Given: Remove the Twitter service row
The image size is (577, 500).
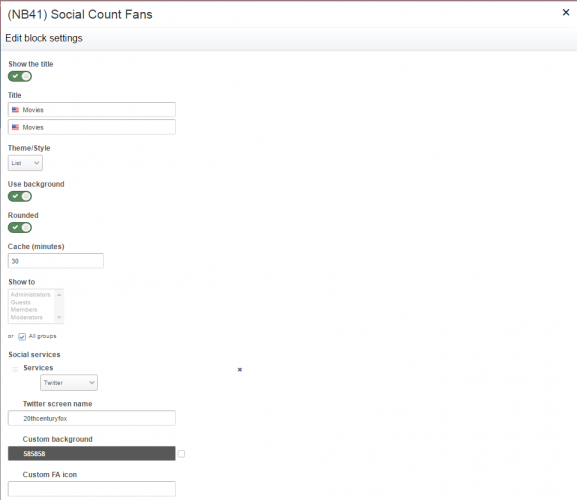Looking at the screenshot, I should click(240, 369).
